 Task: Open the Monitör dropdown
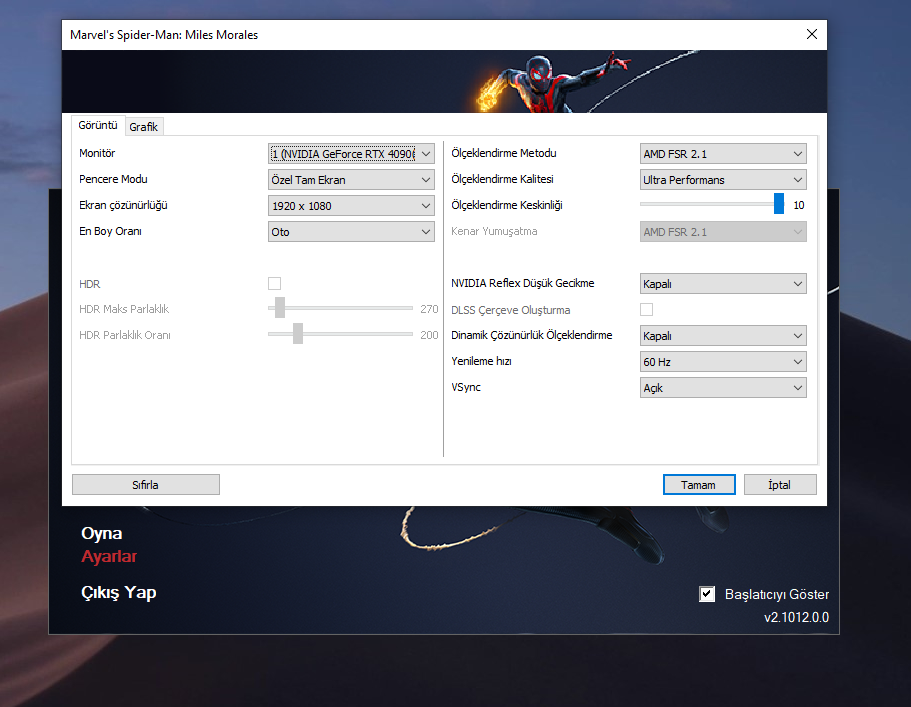coord(351,154)
